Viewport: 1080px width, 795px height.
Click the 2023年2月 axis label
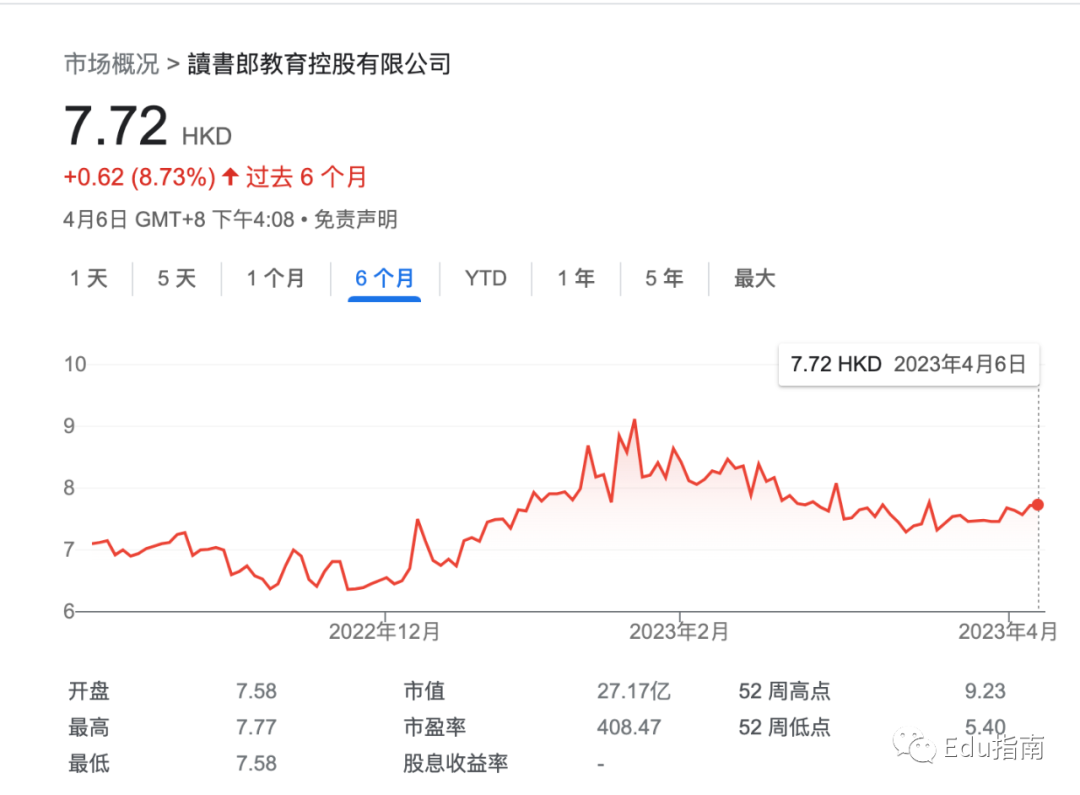click(x=679, y=632)
